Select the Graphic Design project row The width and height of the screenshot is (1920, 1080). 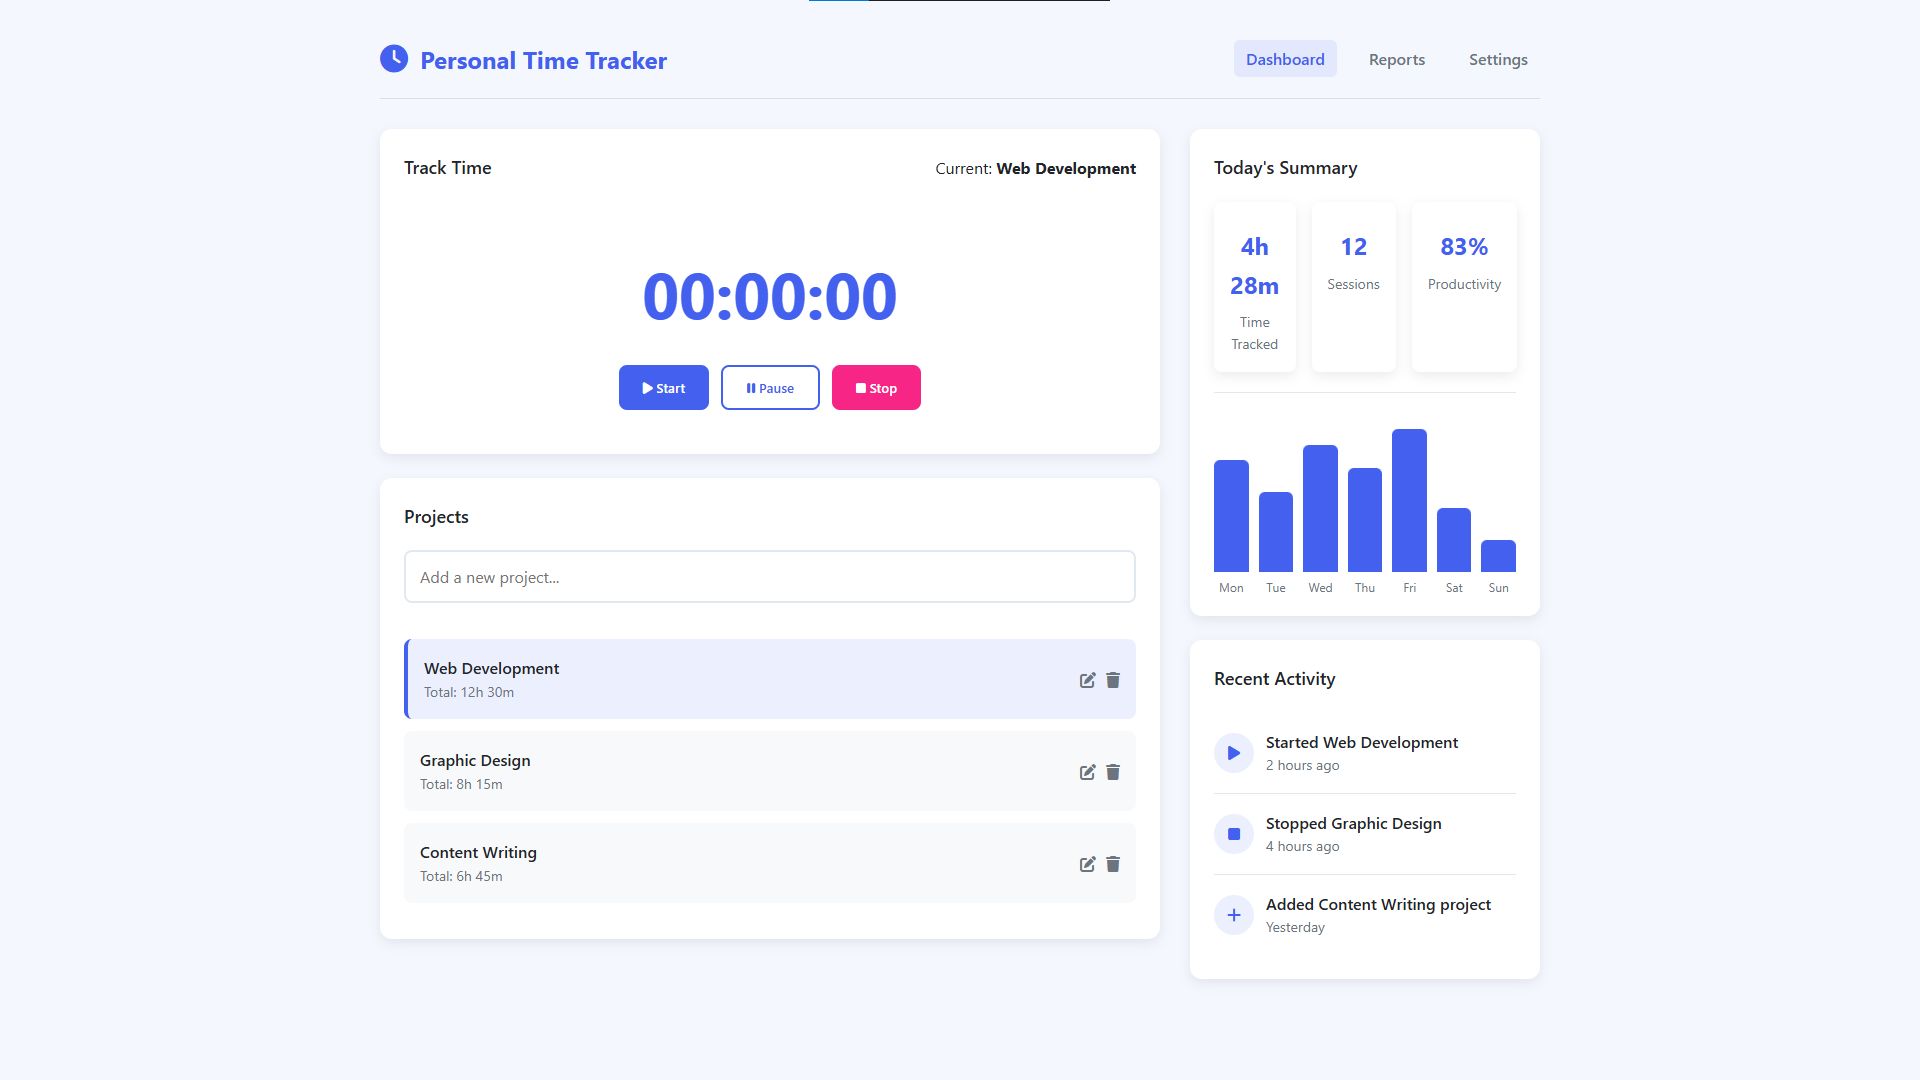(x=770, y=771)
